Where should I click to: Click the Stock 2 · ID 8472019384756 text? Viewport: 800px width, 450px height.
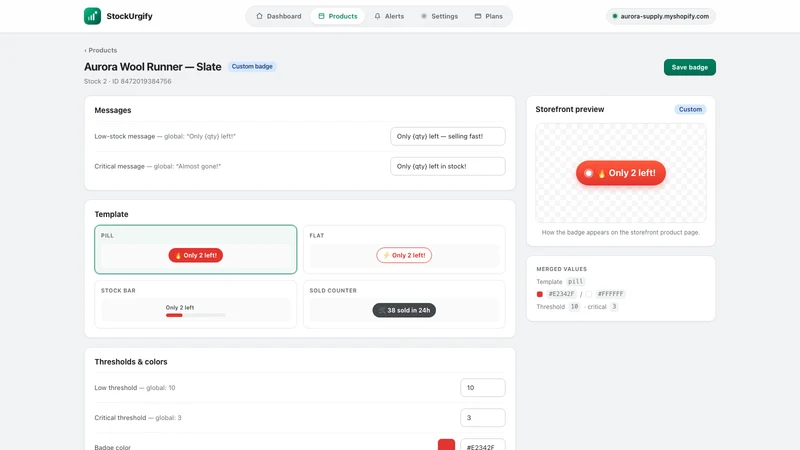pyautogui.click(x=128, y=81)
